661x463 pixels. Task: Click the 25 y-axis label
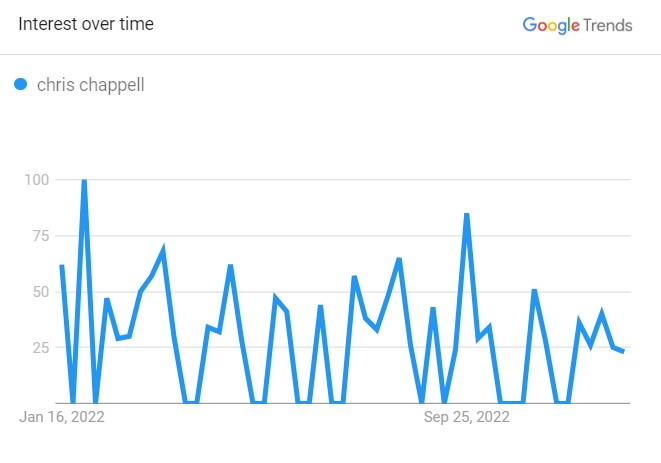(41, 347)
